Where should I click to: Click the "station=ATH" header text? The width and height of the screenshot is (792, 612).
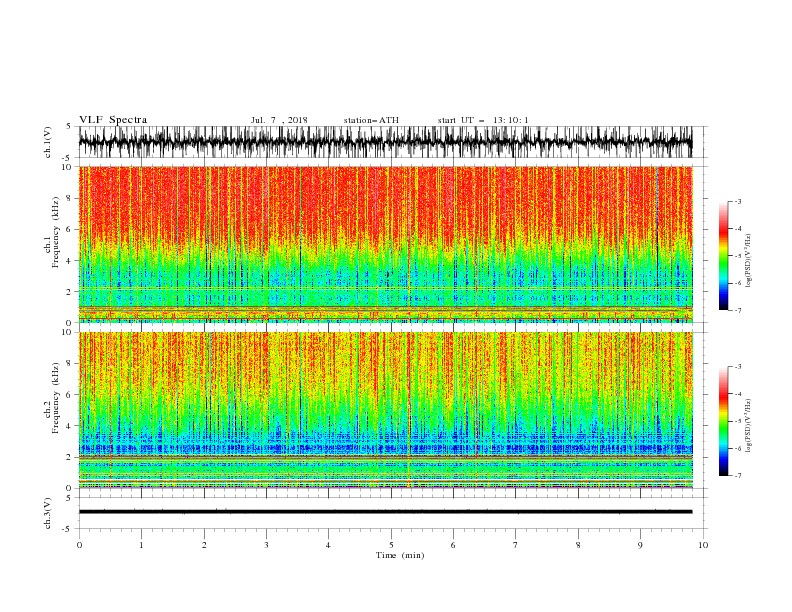(x=371, y=120)
